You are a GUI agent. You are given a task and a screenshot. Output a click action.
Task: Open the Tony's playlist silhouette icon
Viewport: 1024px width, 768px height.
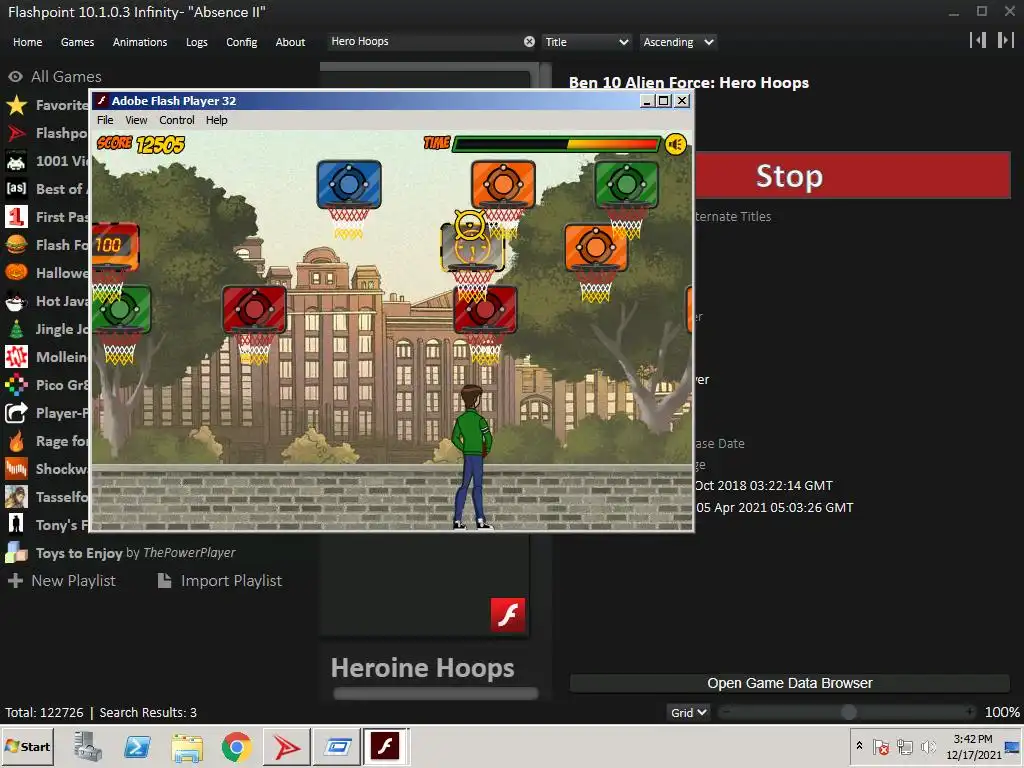point(16,525)
